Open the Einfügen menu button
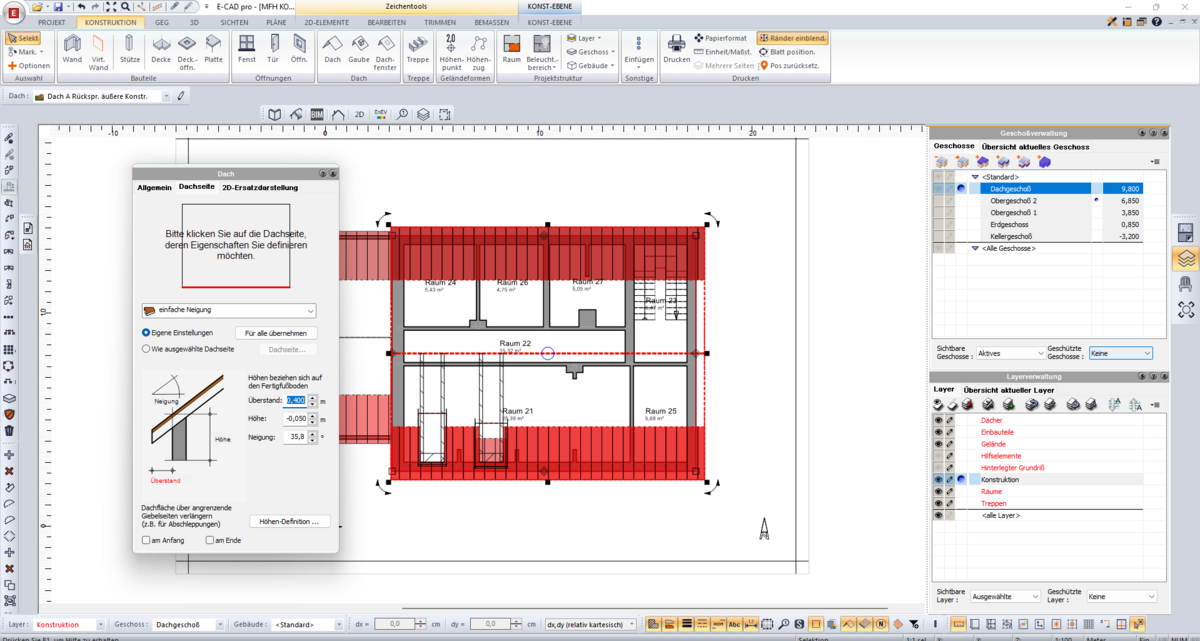 click(639, 51)
